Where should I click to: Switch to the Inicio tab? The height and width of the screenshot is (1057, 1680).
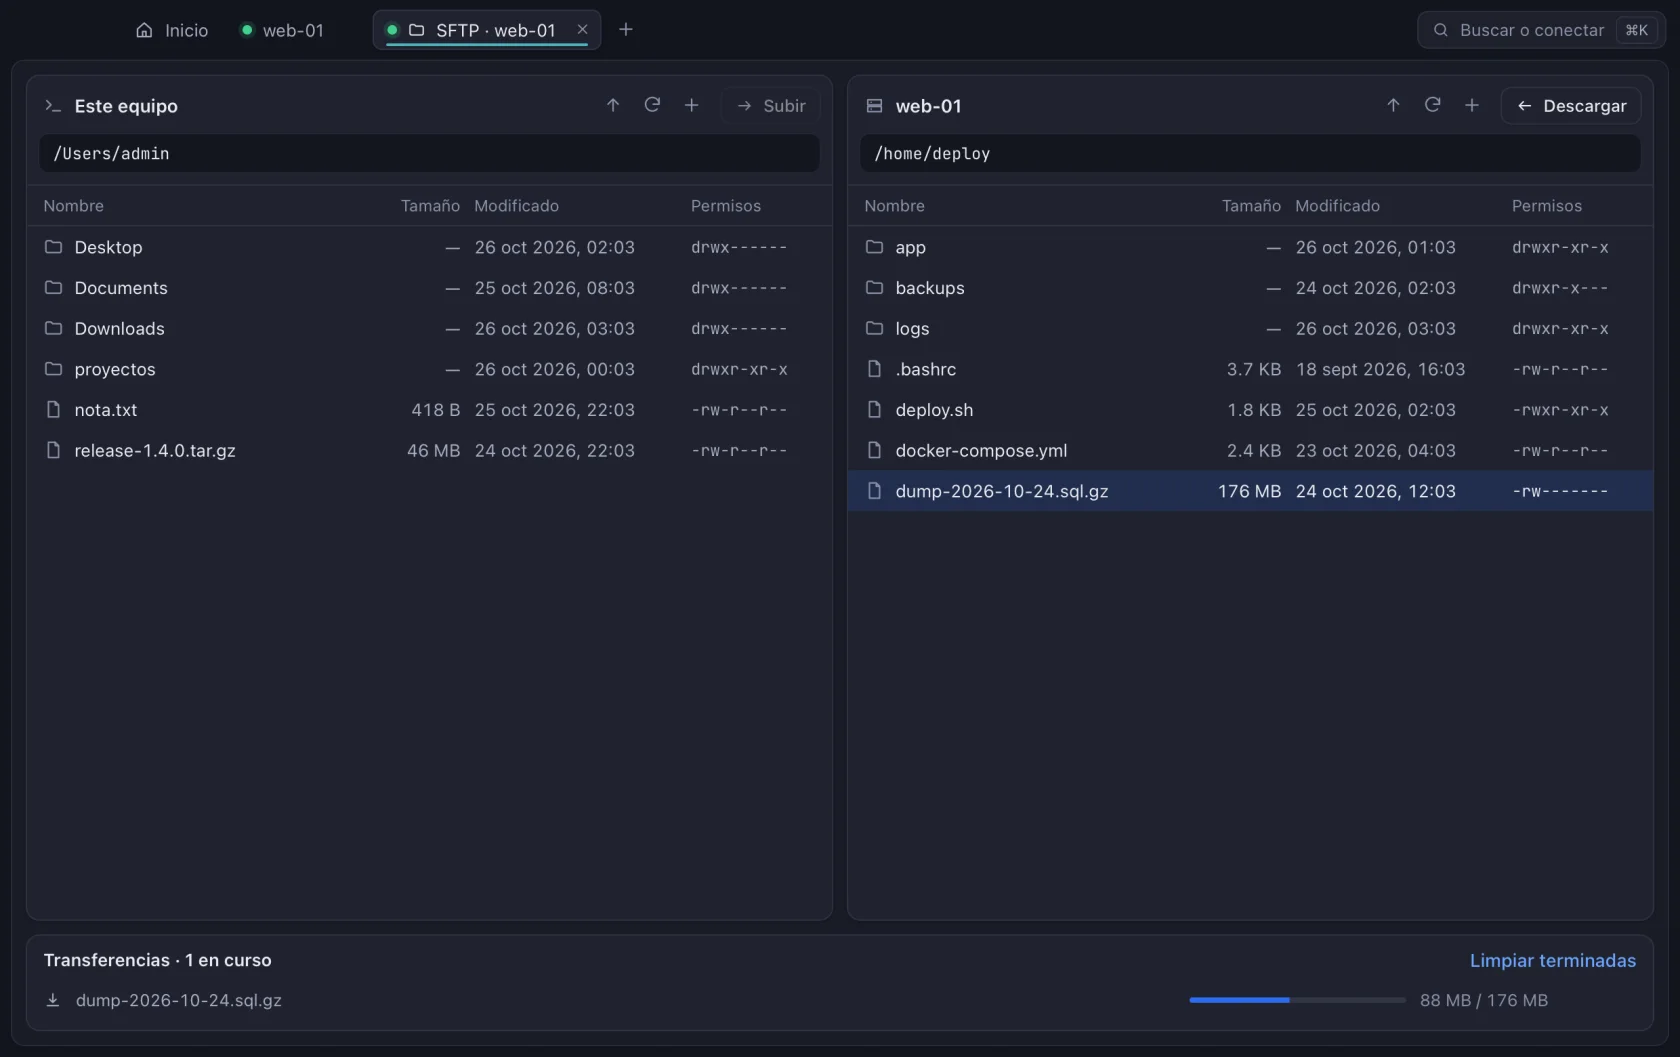[172, 30]
